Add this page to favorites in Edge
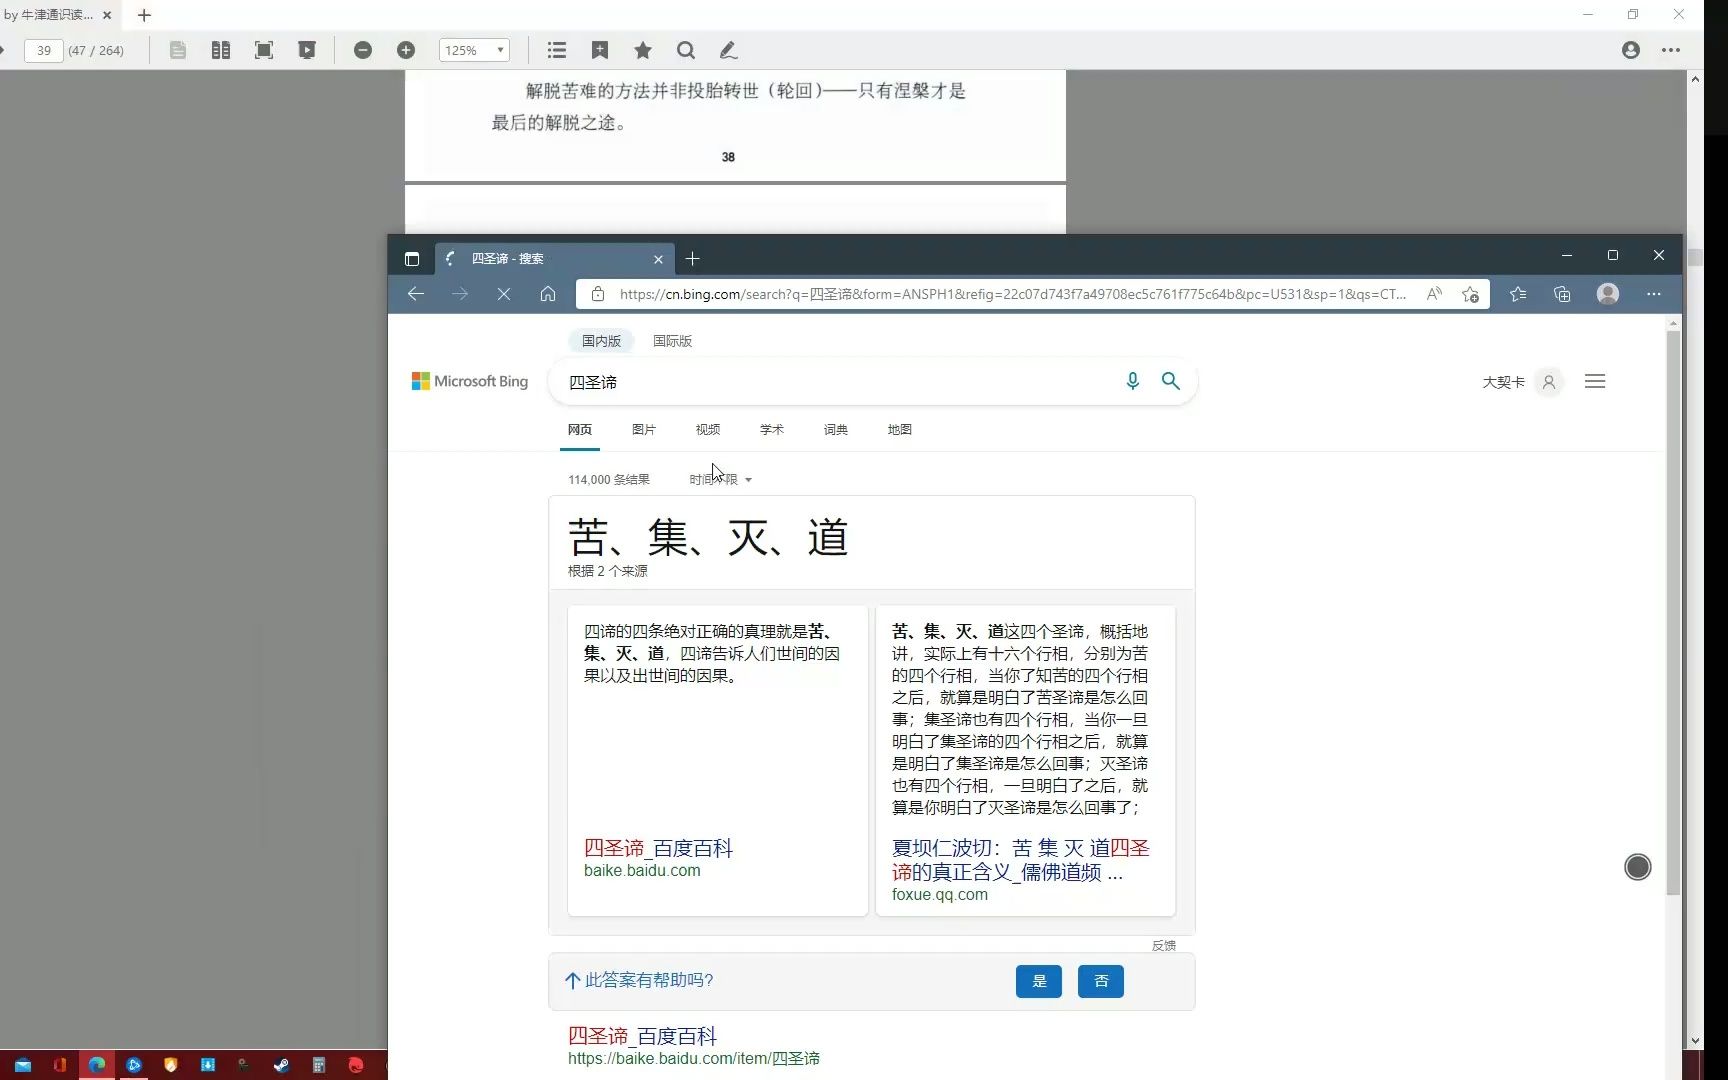Viewport: 1728px width, 1080px height. coord(1470,294)
